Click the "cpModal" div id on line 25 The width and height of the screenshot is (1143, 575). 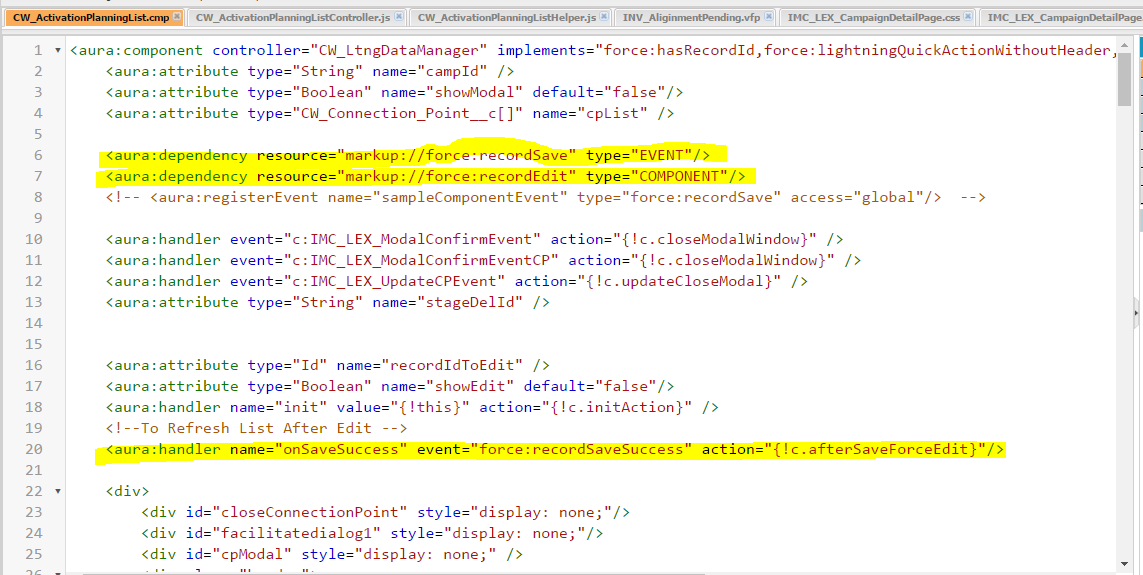coord(253,555)
